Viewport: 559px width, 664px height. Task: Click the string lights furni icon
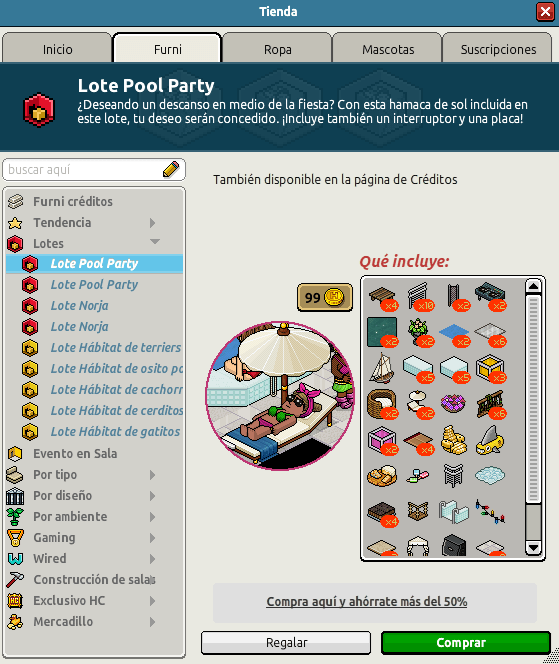click(490, 511)
